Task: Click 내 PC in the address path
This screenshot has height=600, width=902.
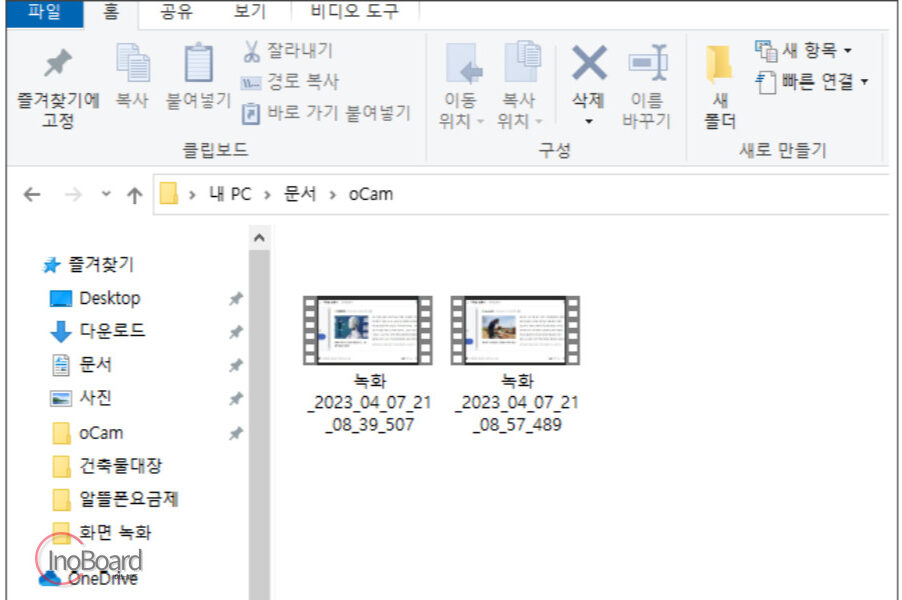Action: (230, 194)
